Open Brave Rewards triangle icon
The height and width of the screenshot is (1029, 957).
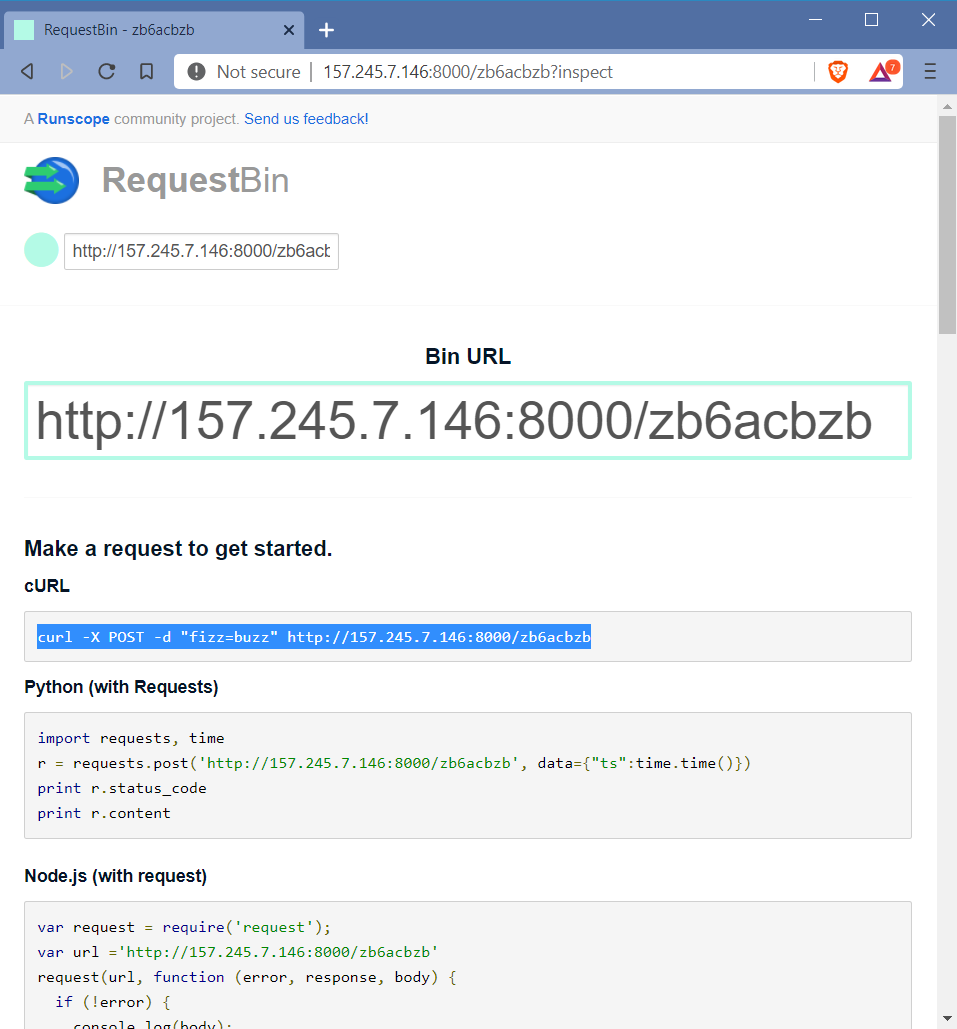[x=881, y=71]
